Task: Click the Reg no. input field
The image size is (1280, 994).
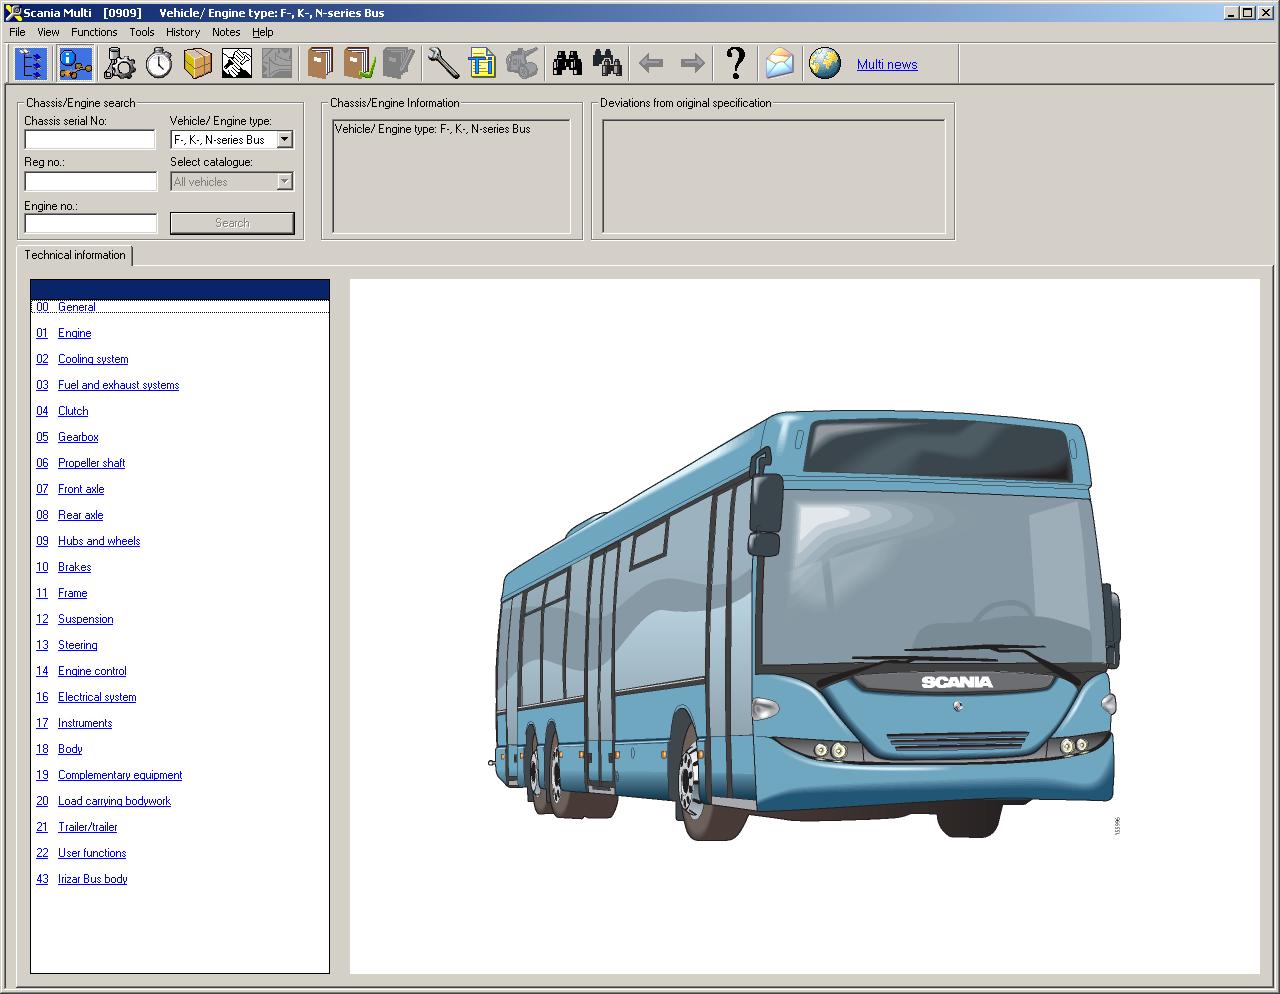Action: point(91,182)
